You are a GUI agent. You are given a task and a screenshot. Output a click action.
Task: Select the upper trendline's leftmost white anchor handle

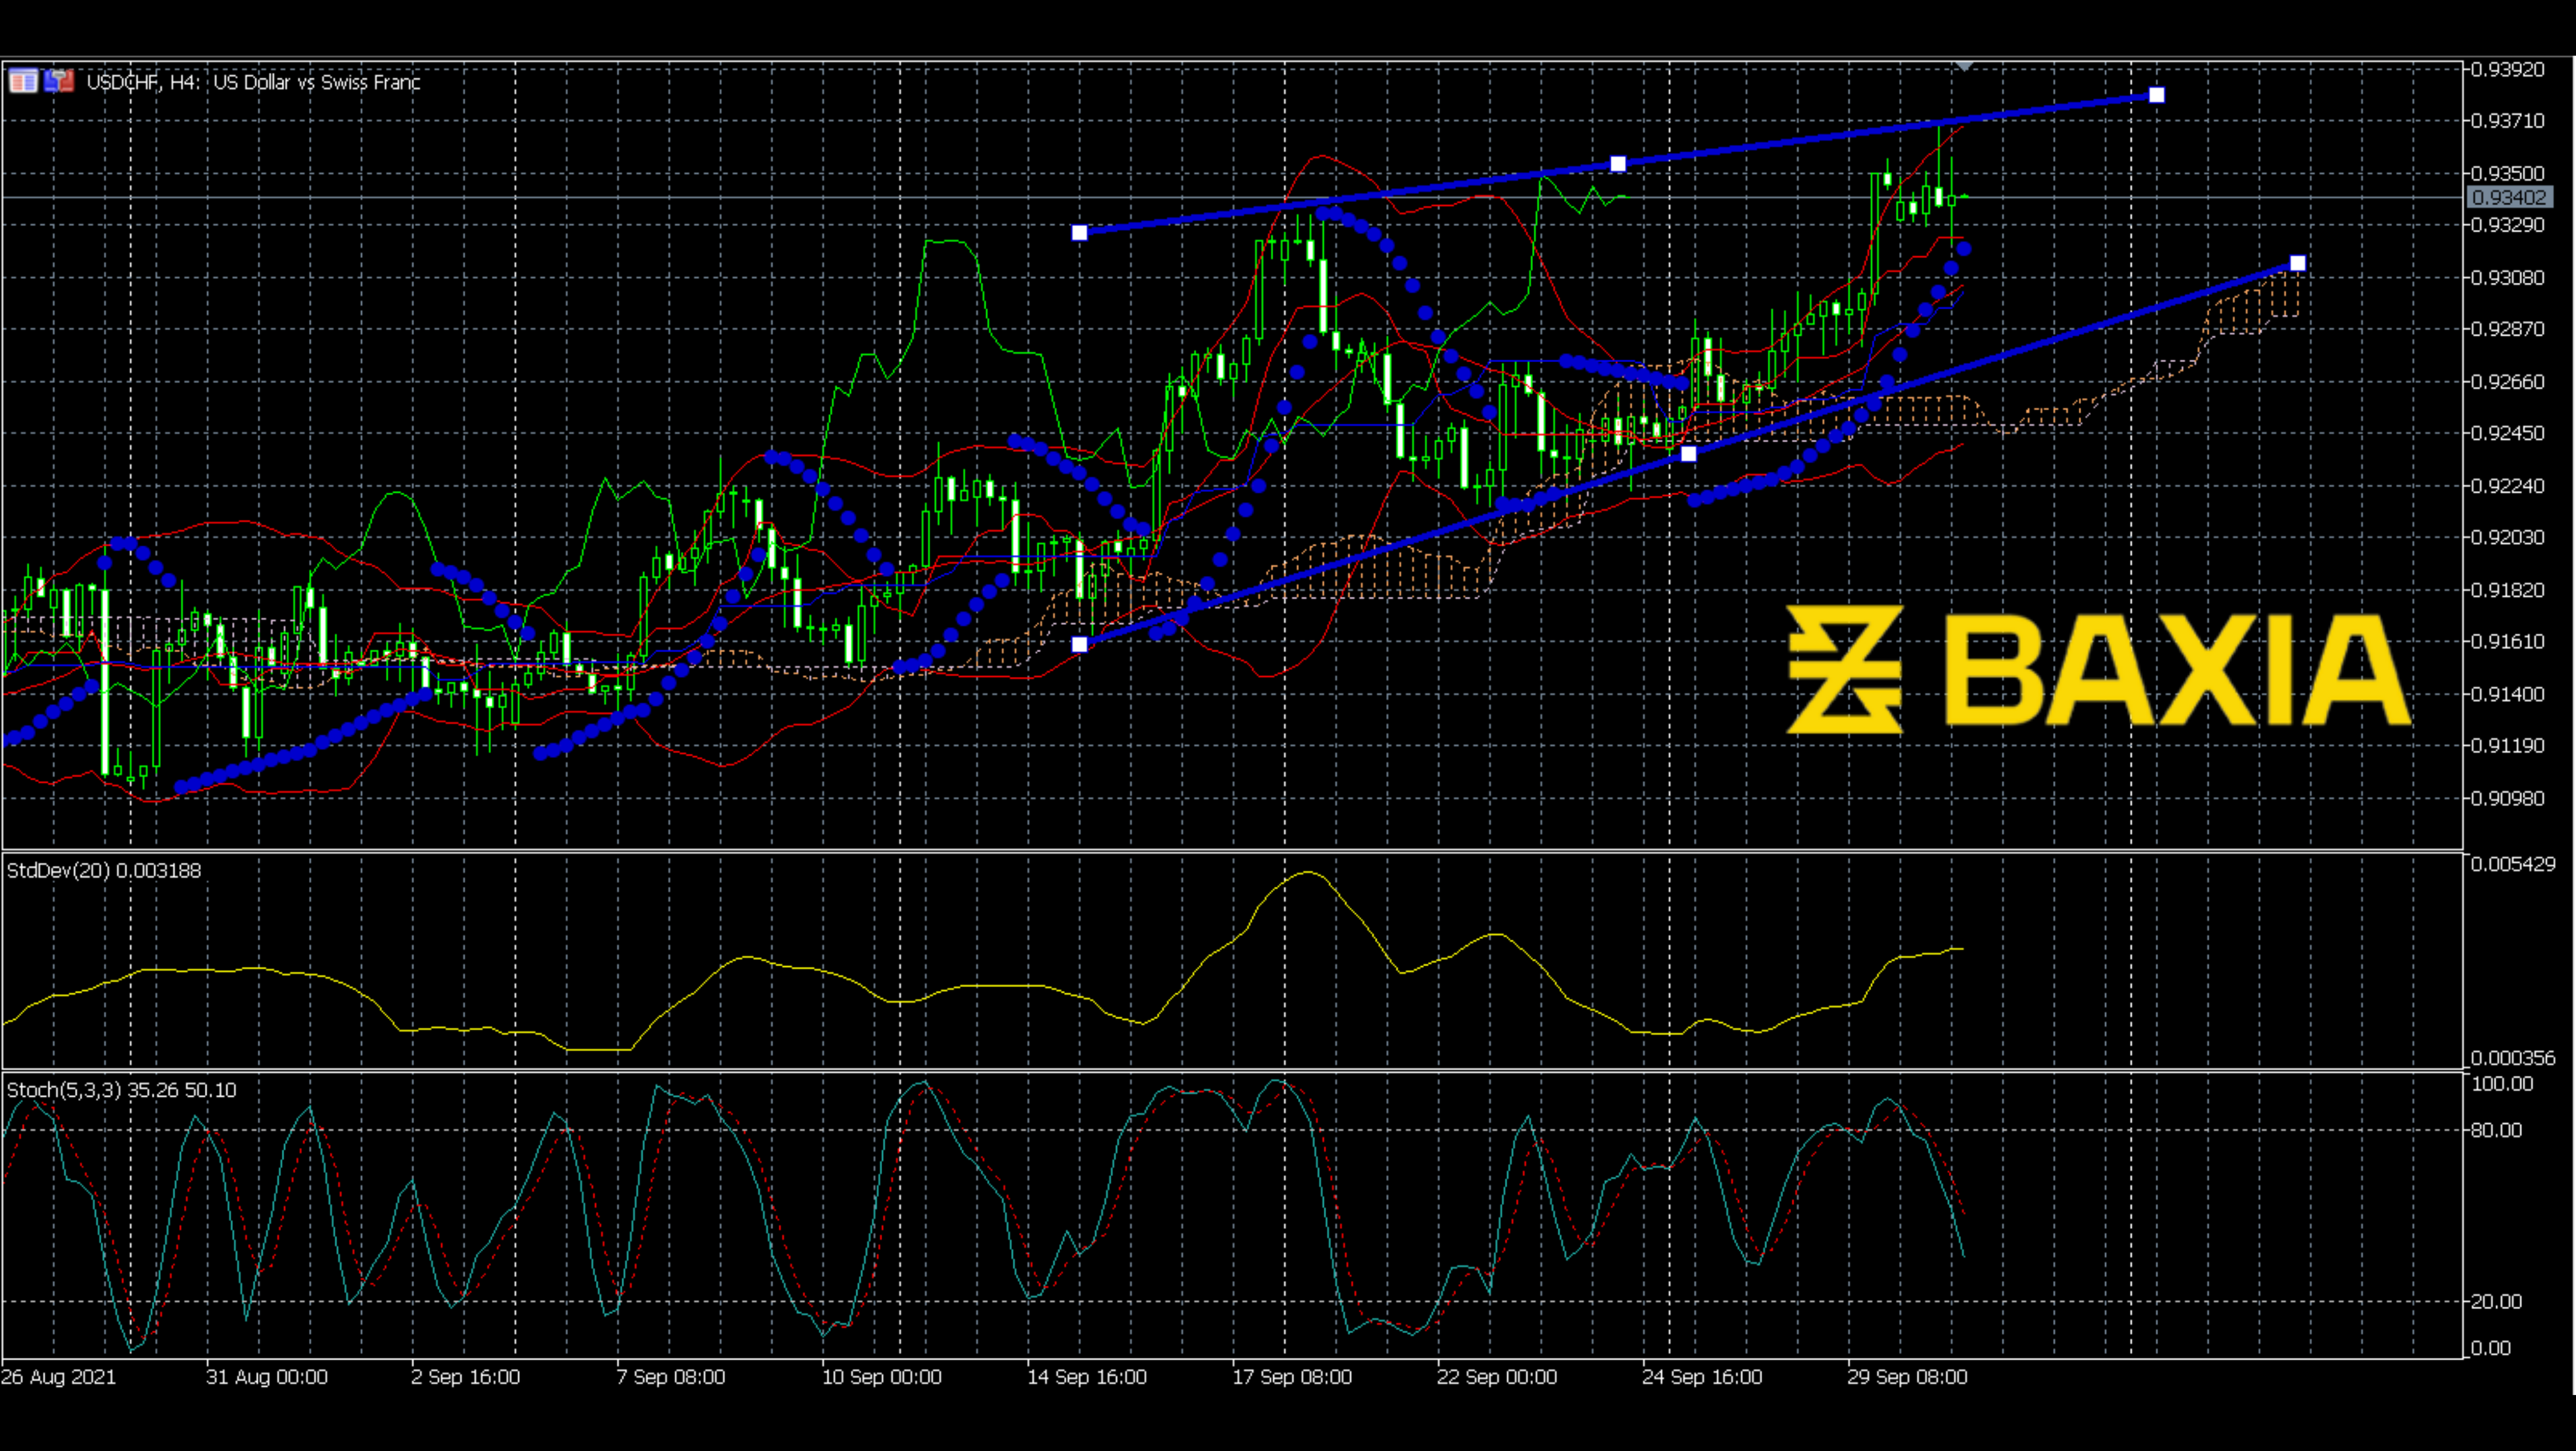pos(1080,233)
